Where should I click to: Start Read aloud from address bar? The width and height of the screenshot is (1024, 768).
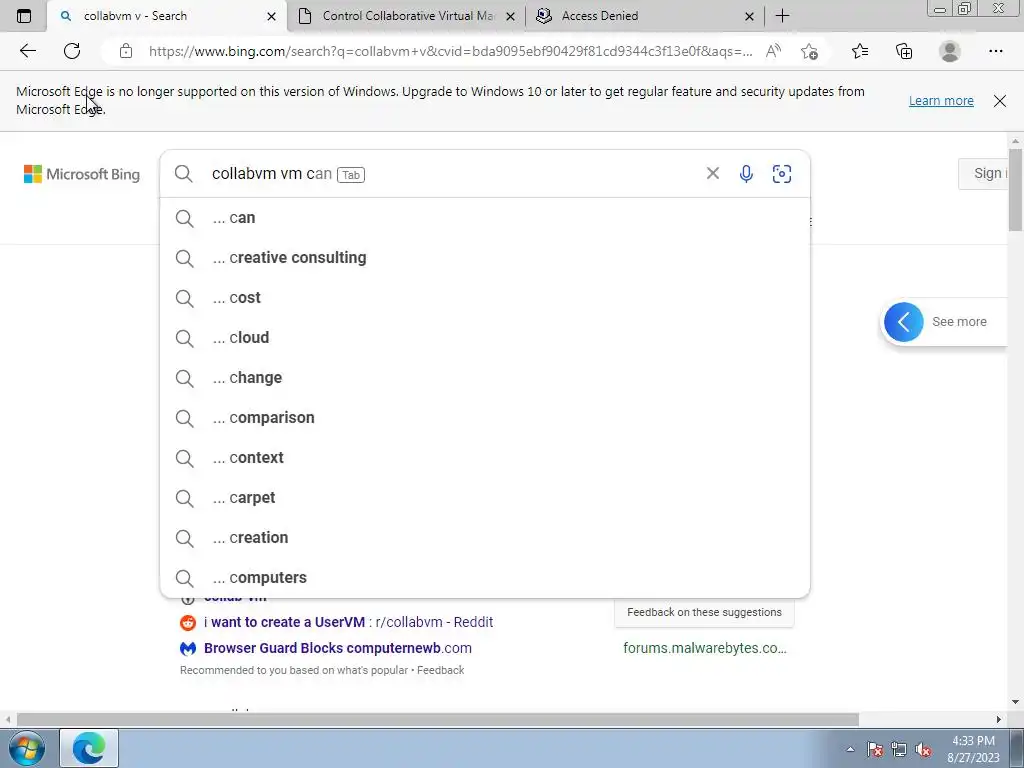click(773, 51)
